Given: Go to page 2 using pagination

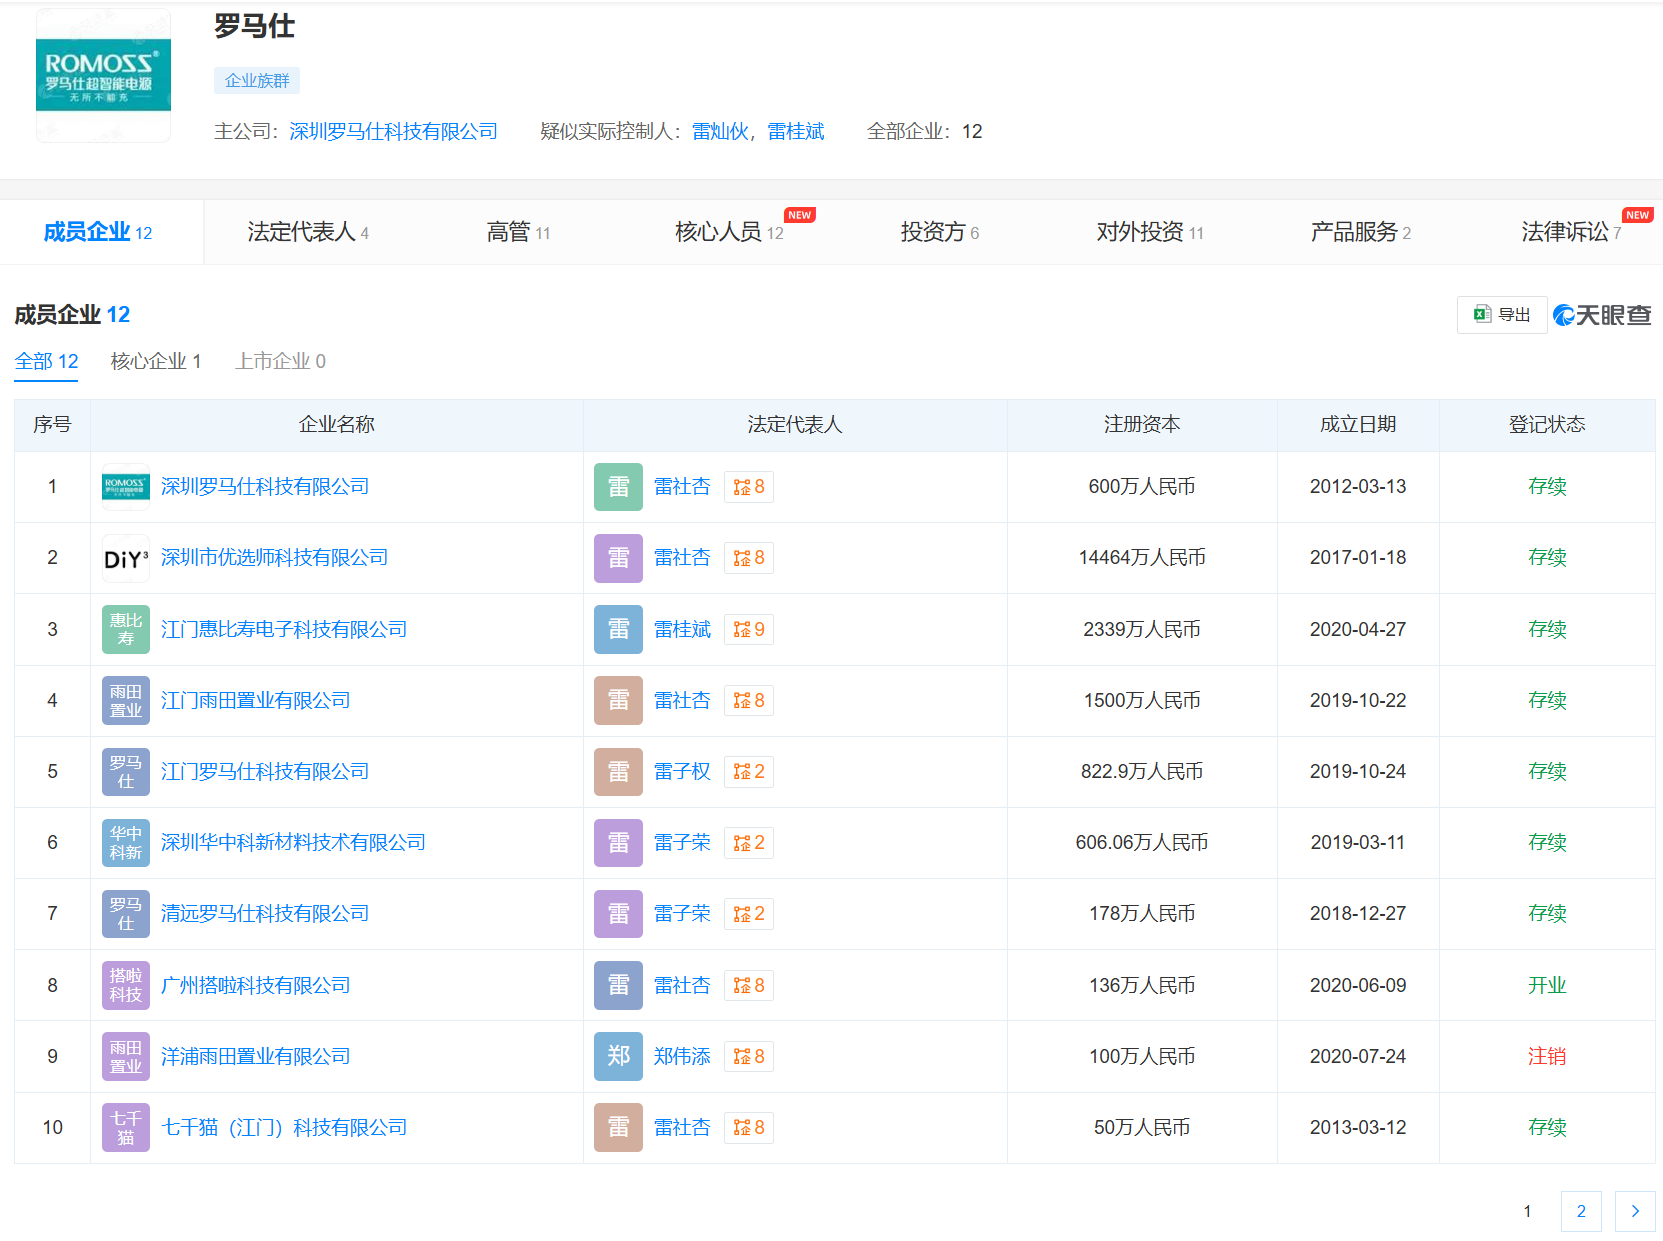Looking at the screenshot, I should tap(1581, 1211).
